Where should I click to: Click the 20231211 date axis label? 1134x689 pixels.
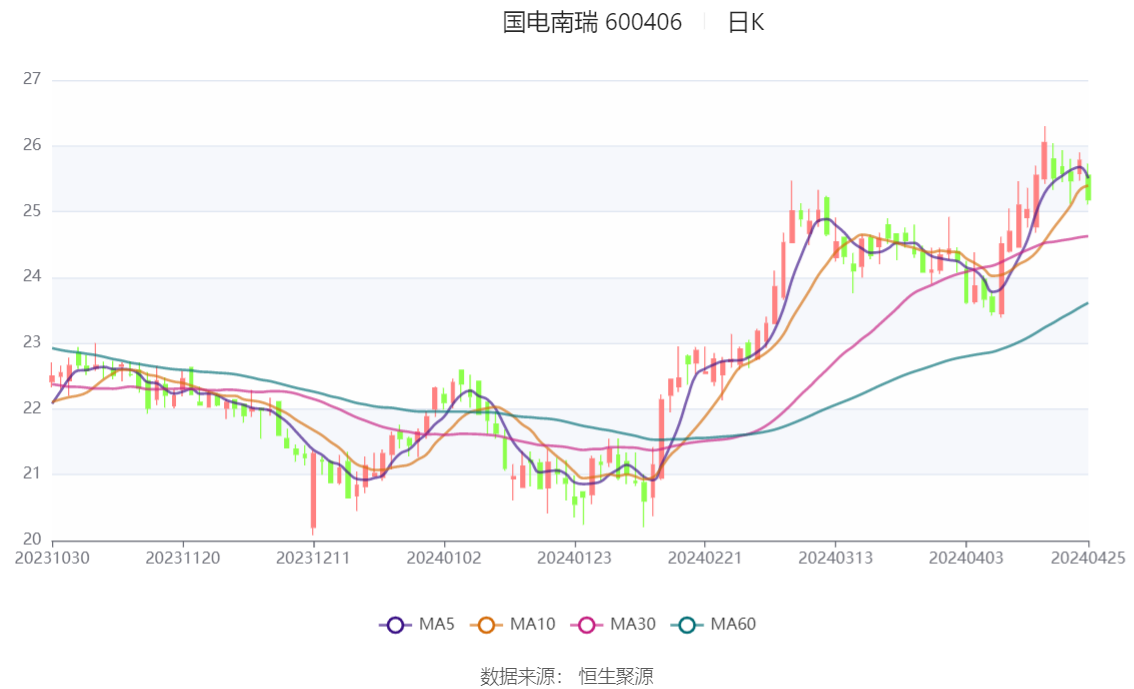pyautogui.click(x=313, y=558)
